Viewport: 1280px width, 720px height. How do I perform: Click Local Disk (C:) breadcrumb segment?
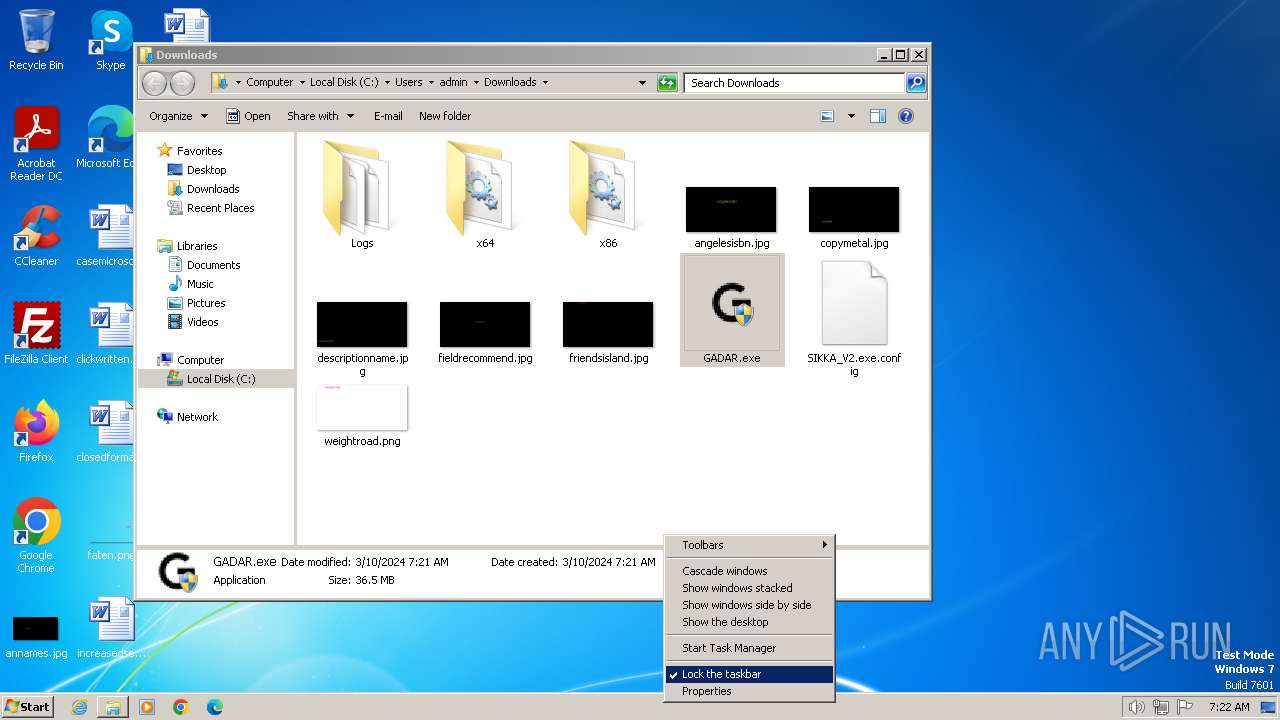pos(344,83)
